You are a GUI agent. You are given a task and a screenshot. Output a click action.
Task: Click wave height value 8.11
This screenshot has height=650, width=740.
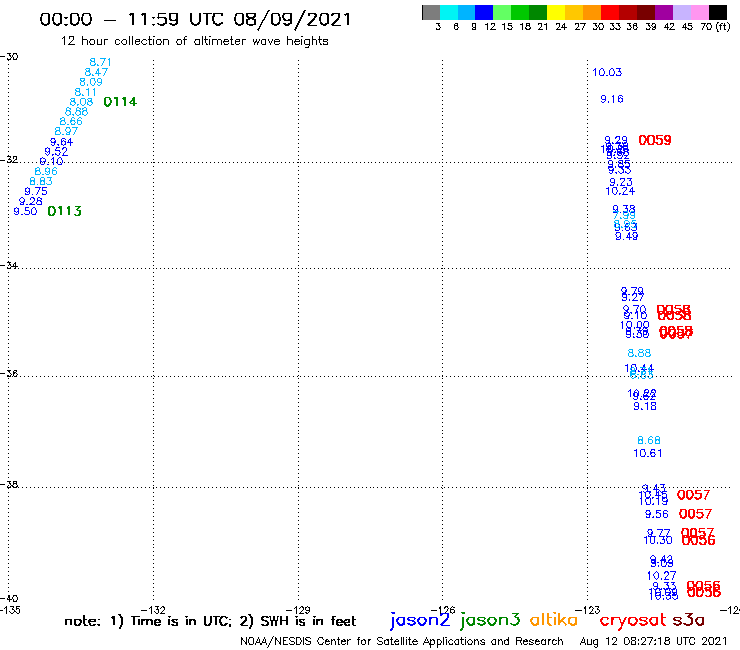[85, 92]
